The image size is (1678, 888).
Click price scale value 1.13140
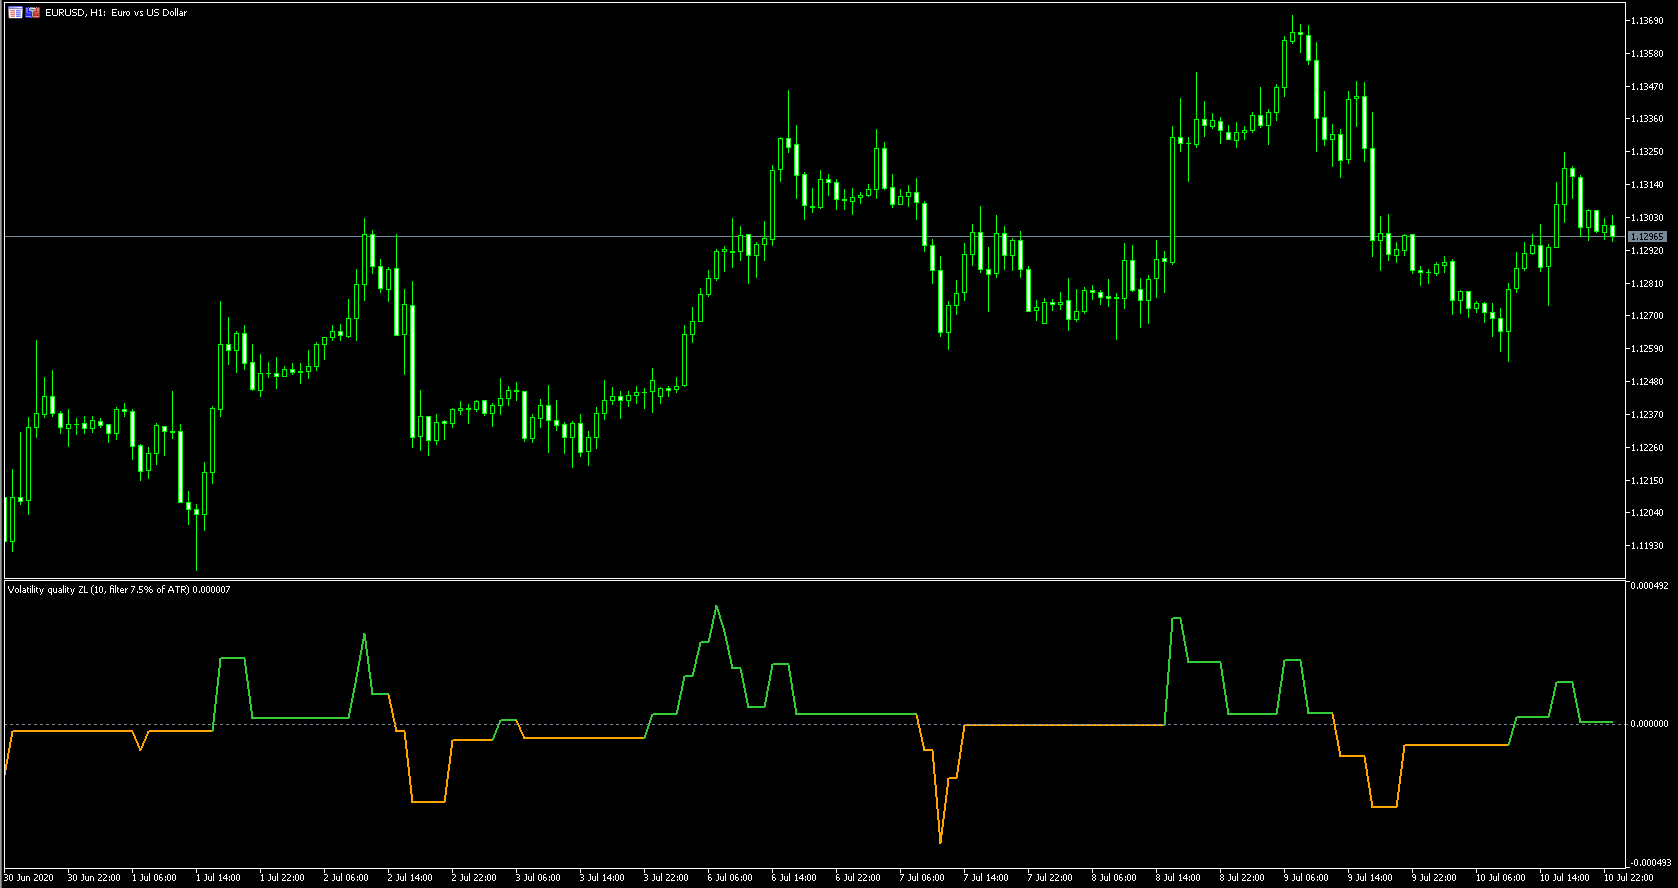coord(1647,185)
